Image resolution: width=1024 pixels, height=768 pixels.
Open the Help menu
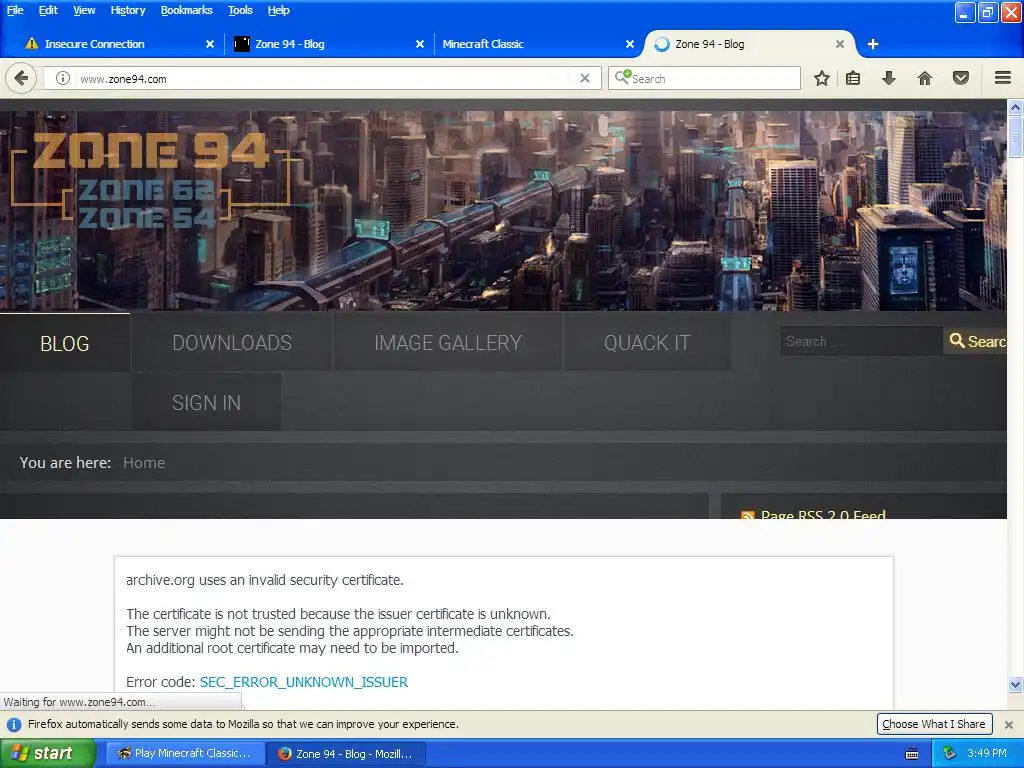click(x=278, y=10)
